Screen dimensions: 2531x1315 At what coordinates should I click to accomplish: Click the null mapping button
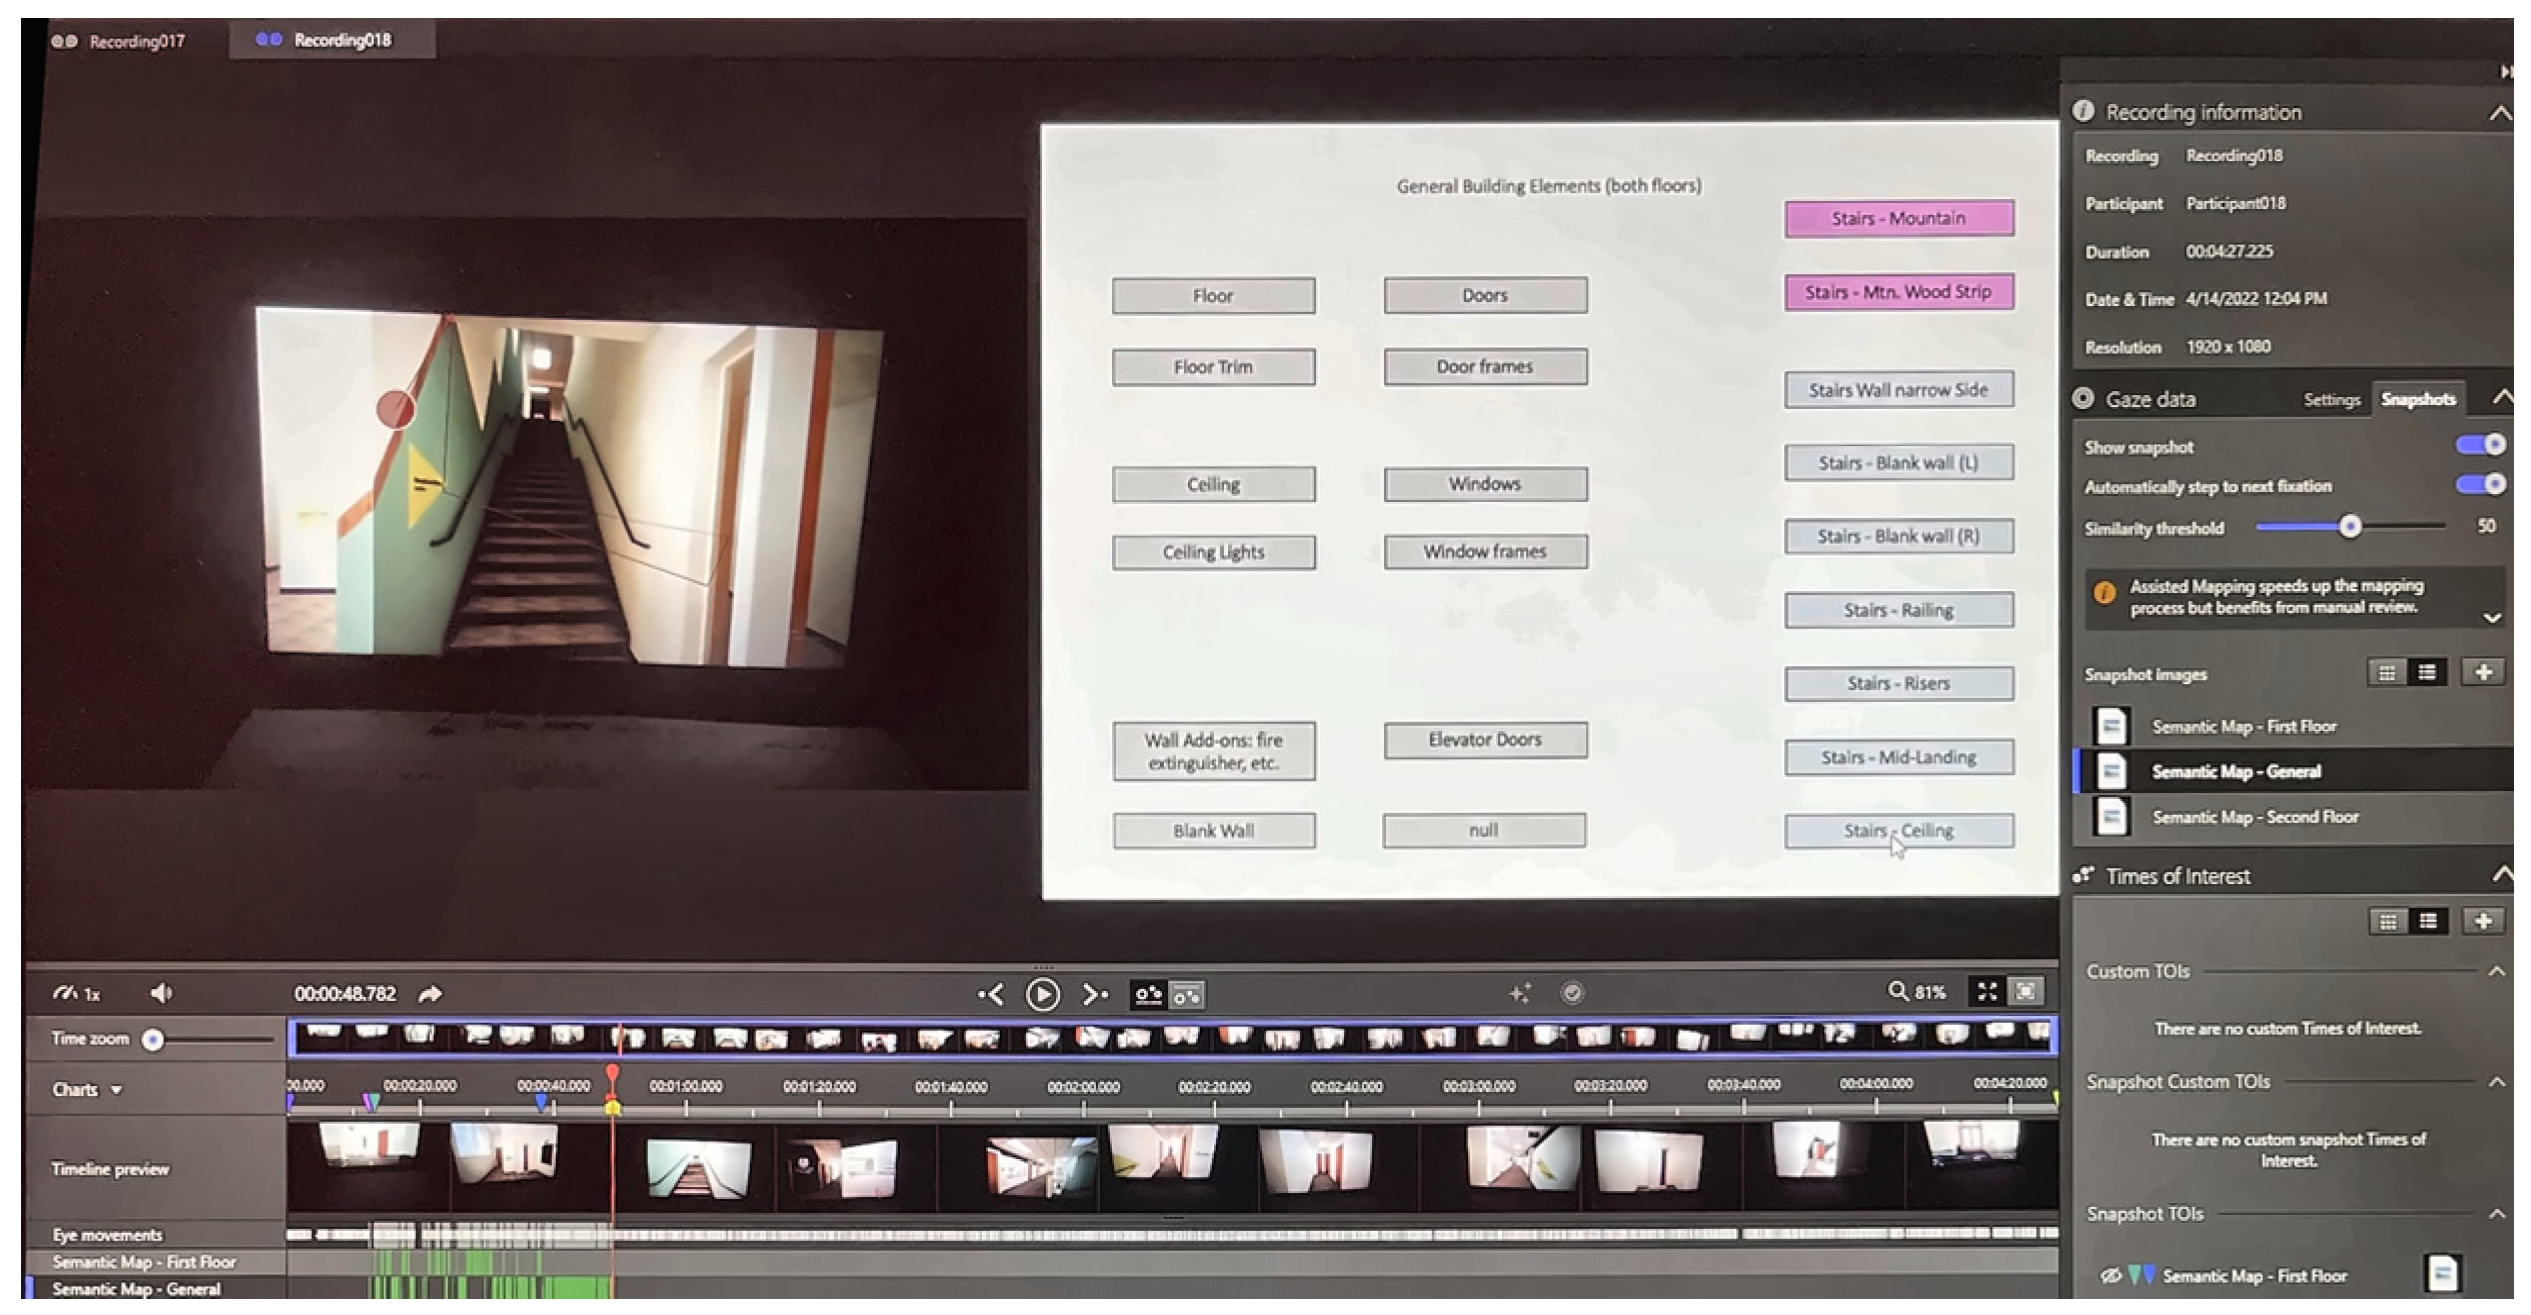coord(1484,830)
